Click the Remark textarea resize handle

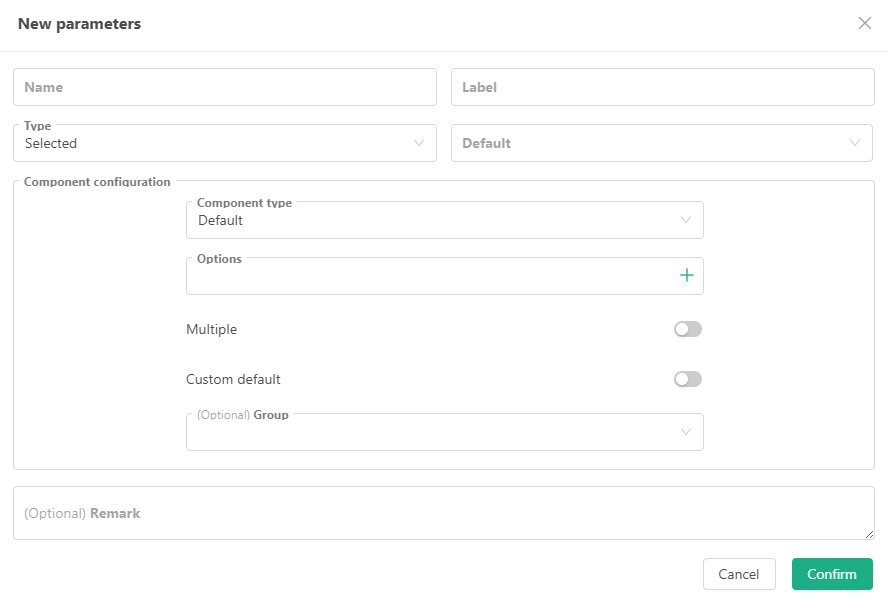tap(869, 534)
